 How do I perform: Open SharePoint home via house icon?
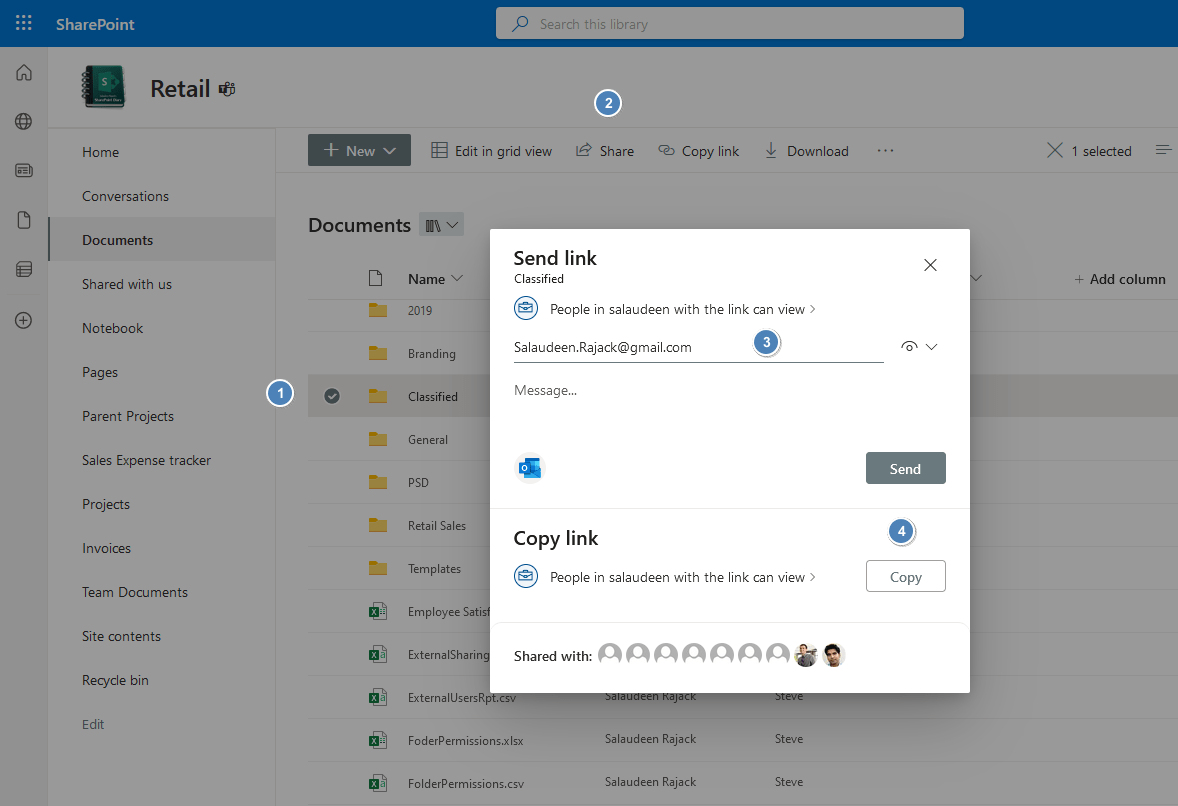click(23, 72)
